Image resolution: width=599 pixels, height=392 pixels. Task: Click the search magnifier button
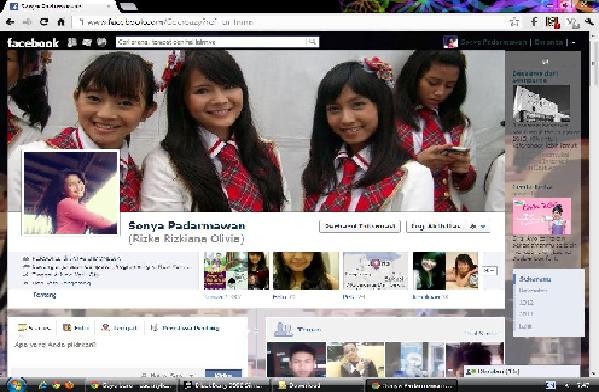pyautogui.click(x=312, y=42)
